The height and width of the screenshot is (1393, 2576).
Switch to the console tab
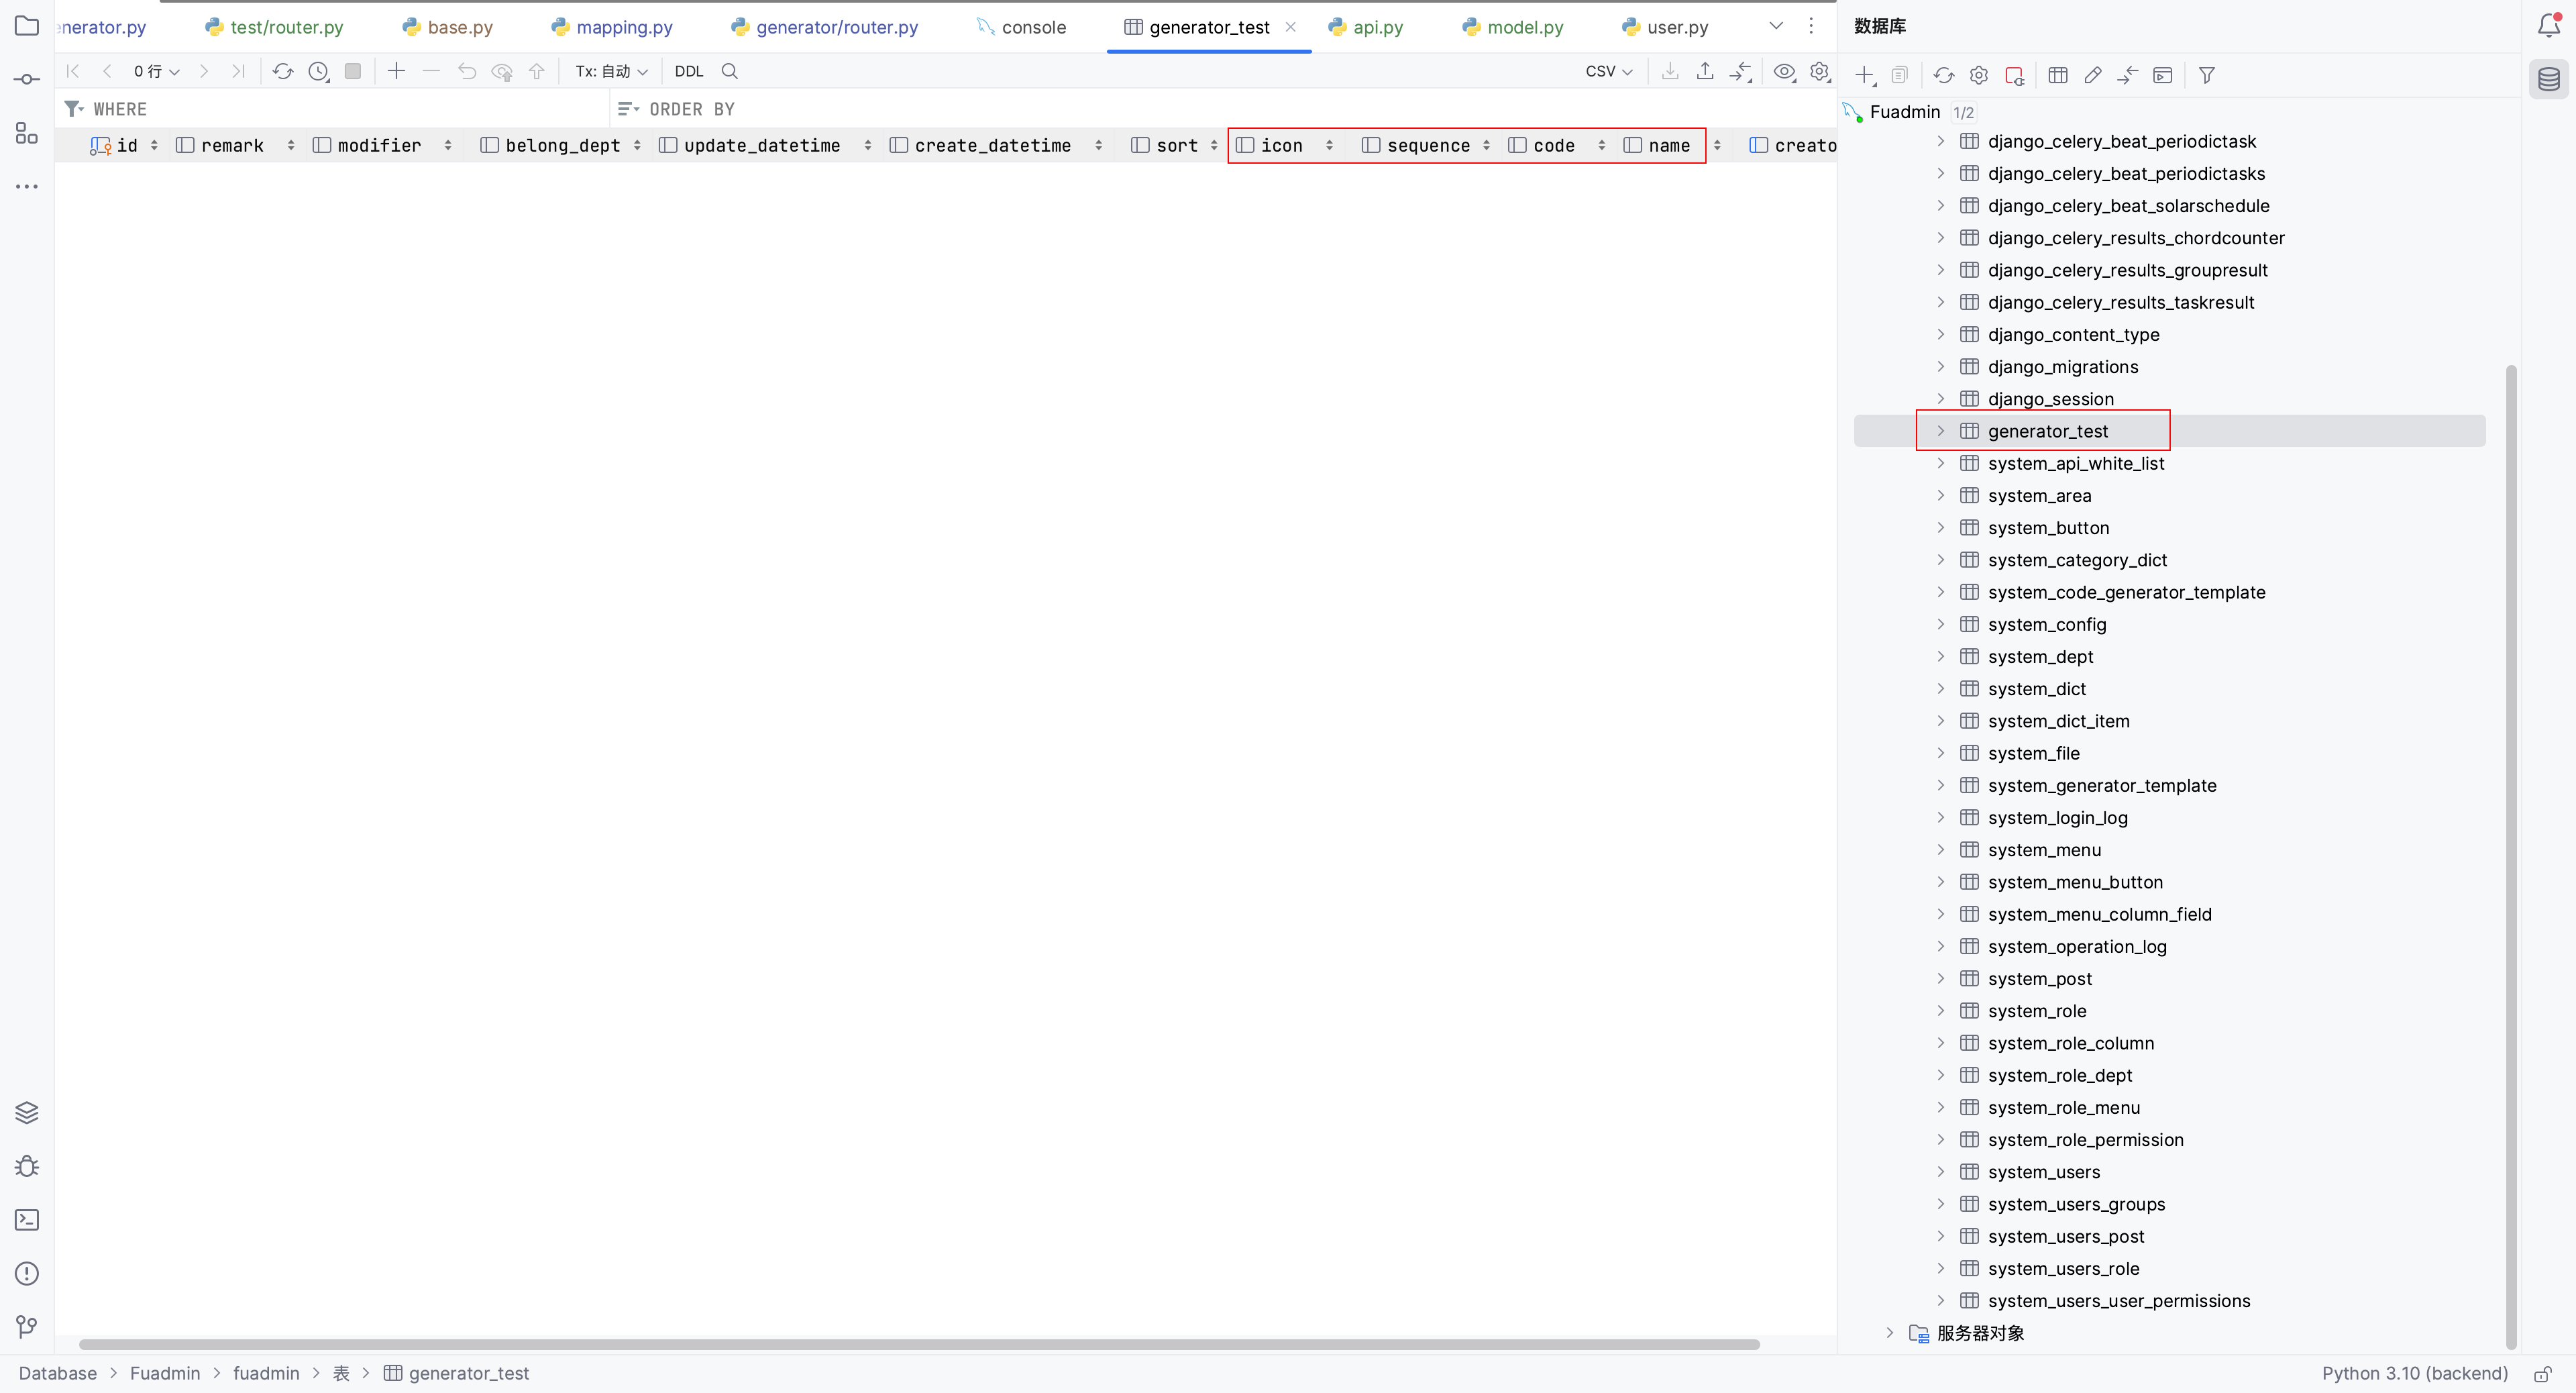coord(1033,27)
